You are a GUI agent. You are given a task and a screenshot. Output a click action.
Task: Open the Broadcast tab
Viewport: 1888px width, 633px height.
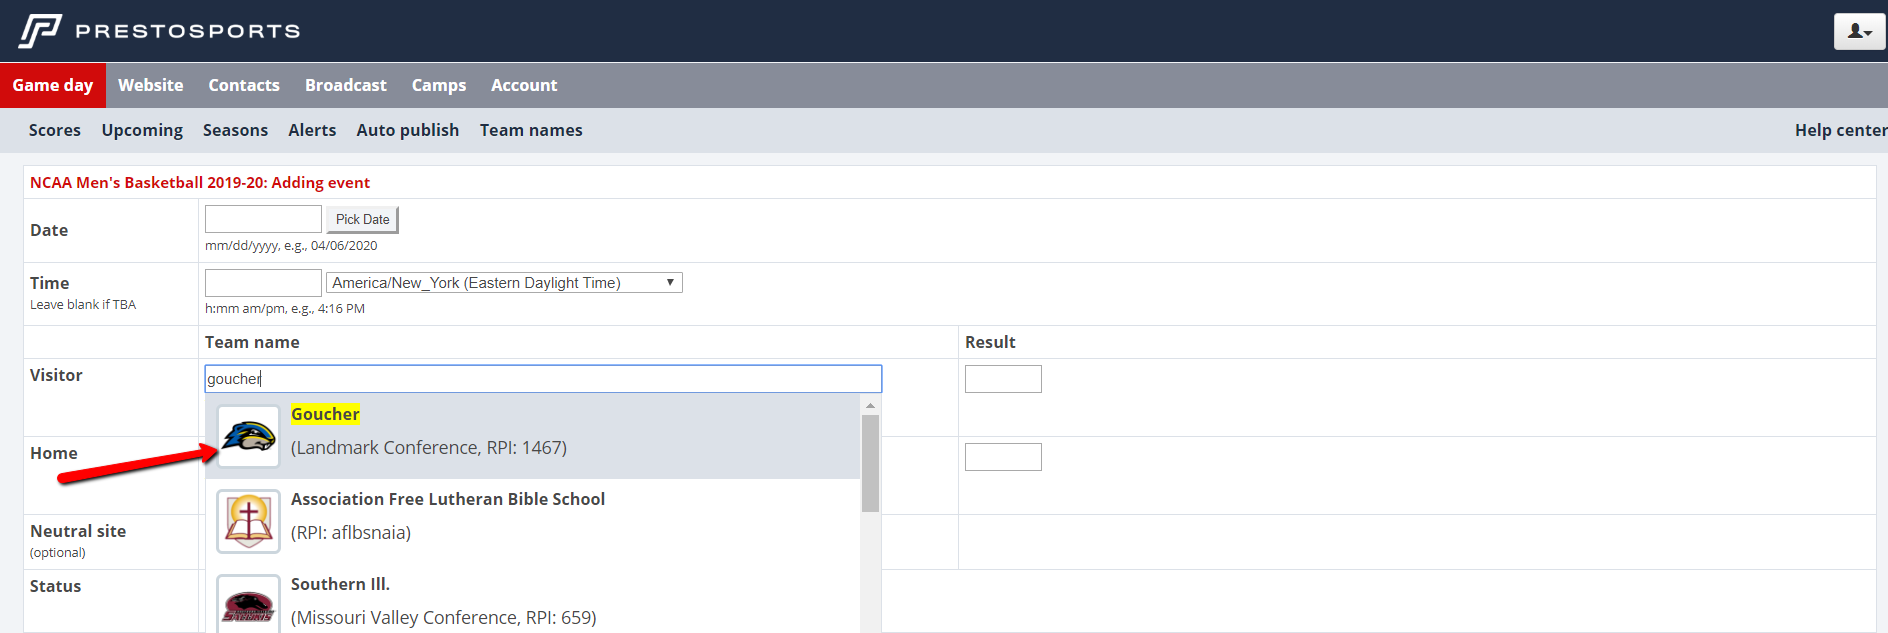pyautogui.click(x=346, y=85)
